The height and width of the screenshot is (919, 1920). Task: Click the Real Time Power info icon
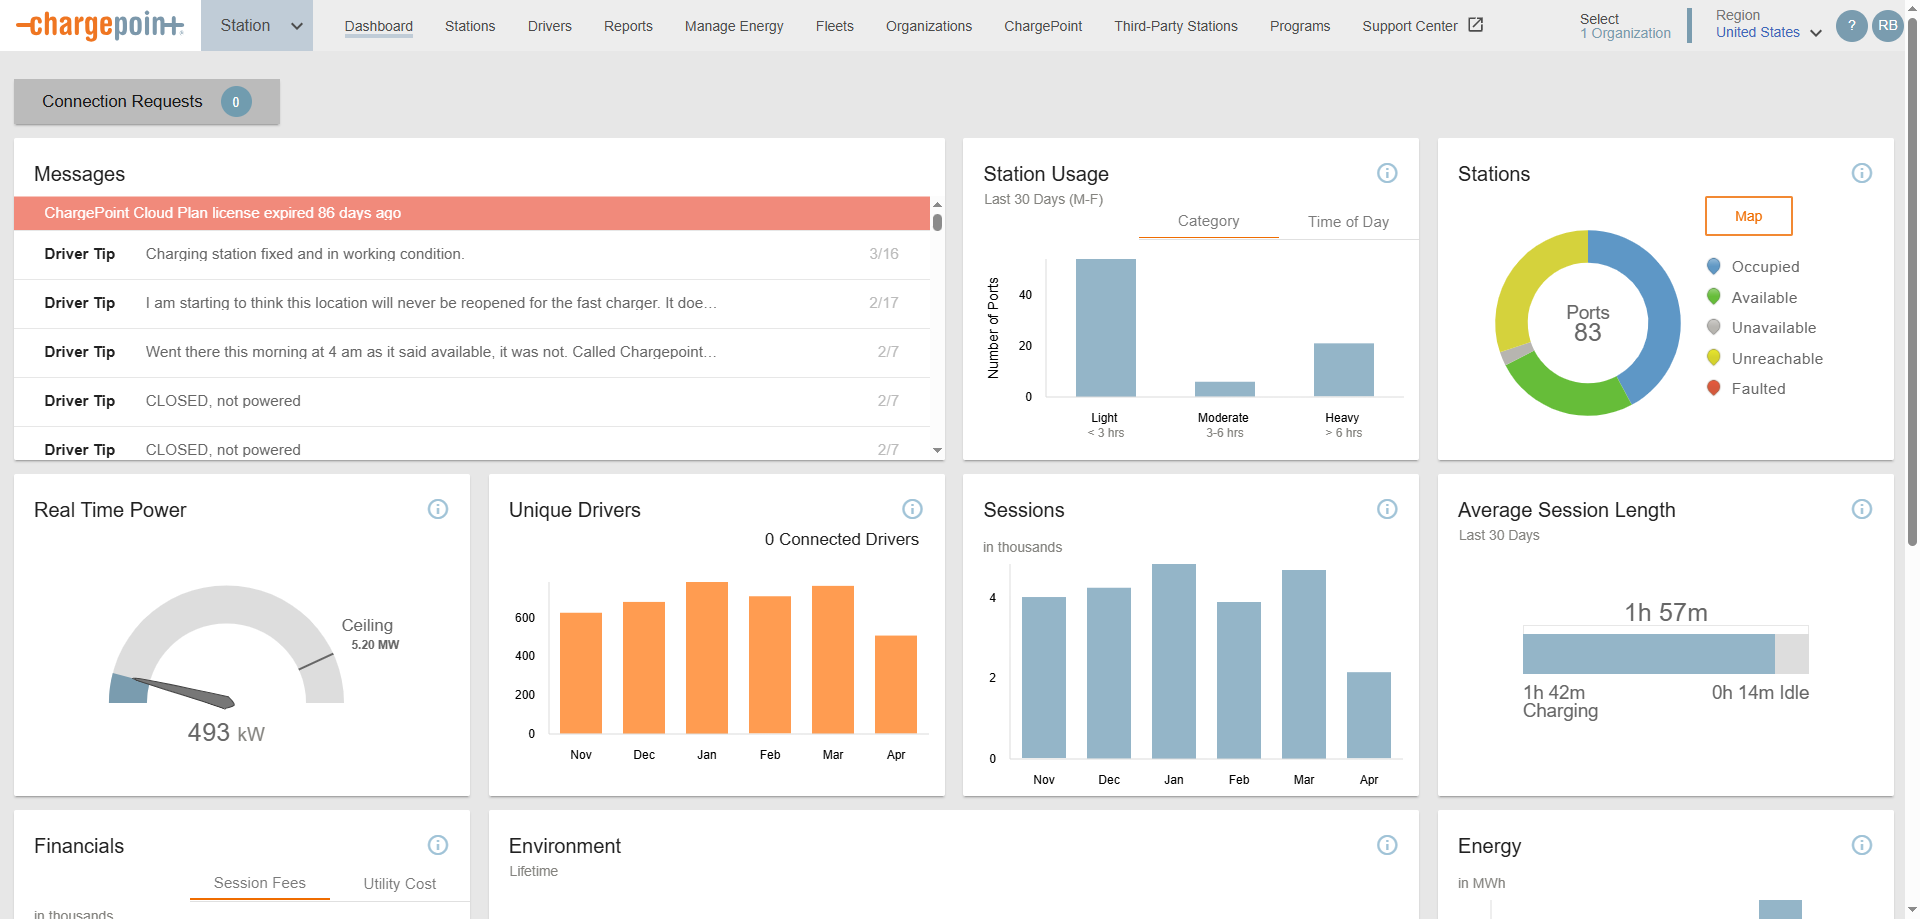(438, 509)
